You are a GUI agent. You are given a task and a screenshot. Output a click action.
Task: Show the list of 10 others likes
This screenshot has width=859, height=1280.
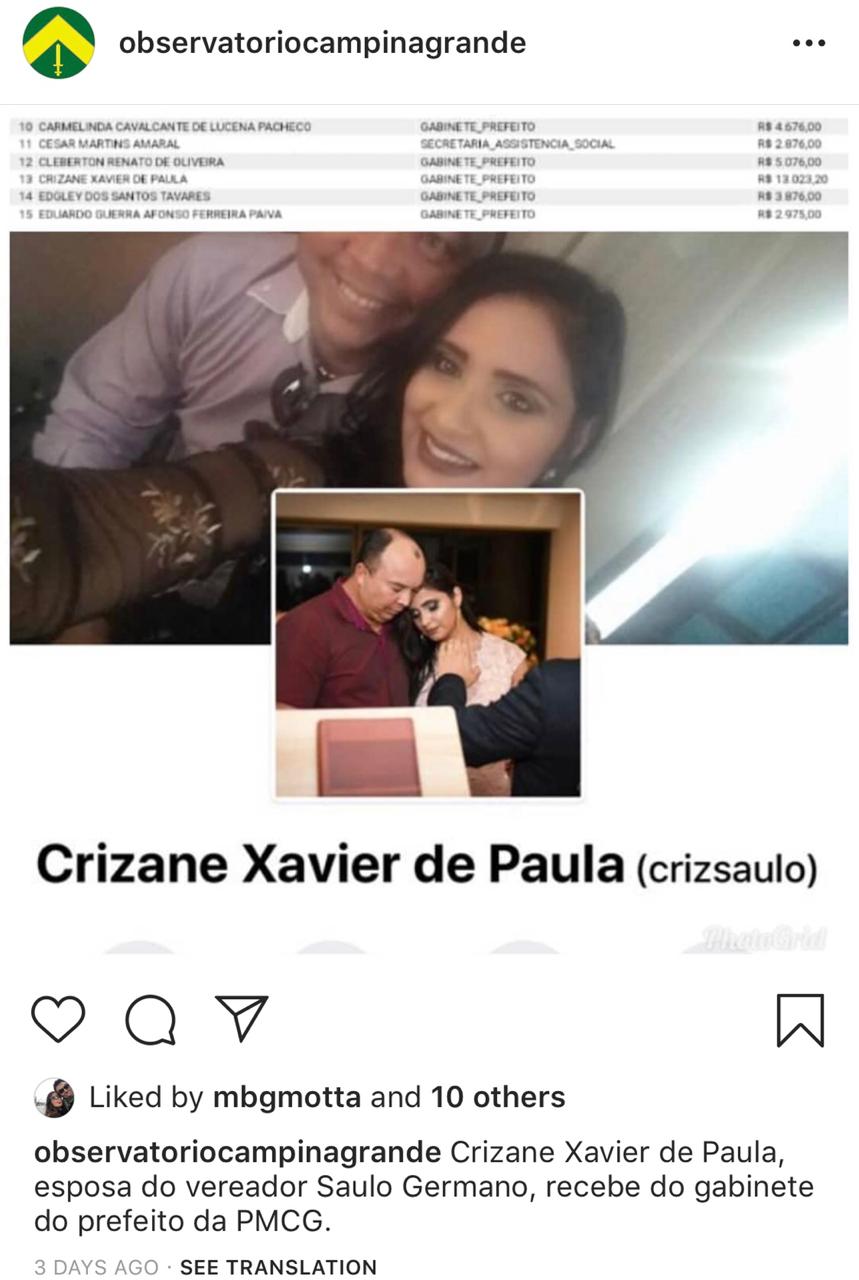point(498,1097)
